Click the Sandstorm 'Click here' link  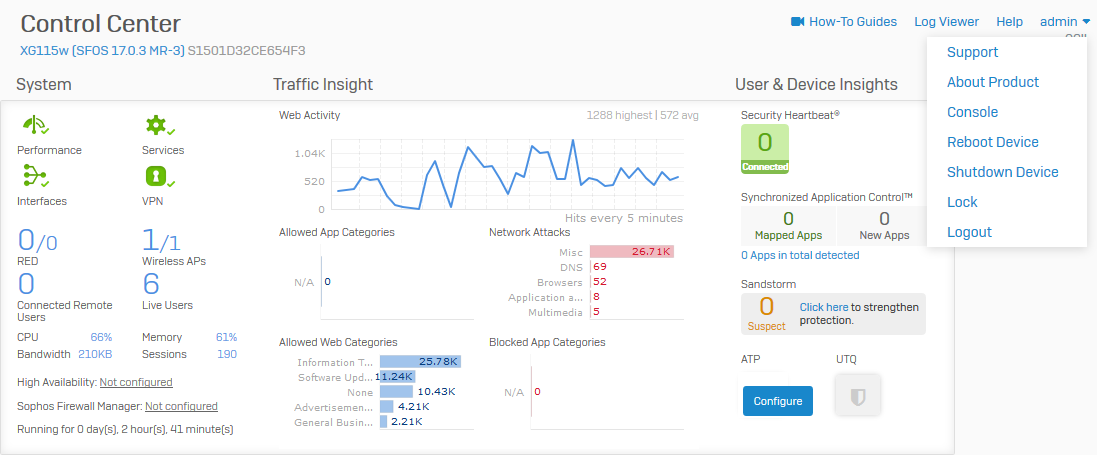pyautogui.click(x=824, y=307)
